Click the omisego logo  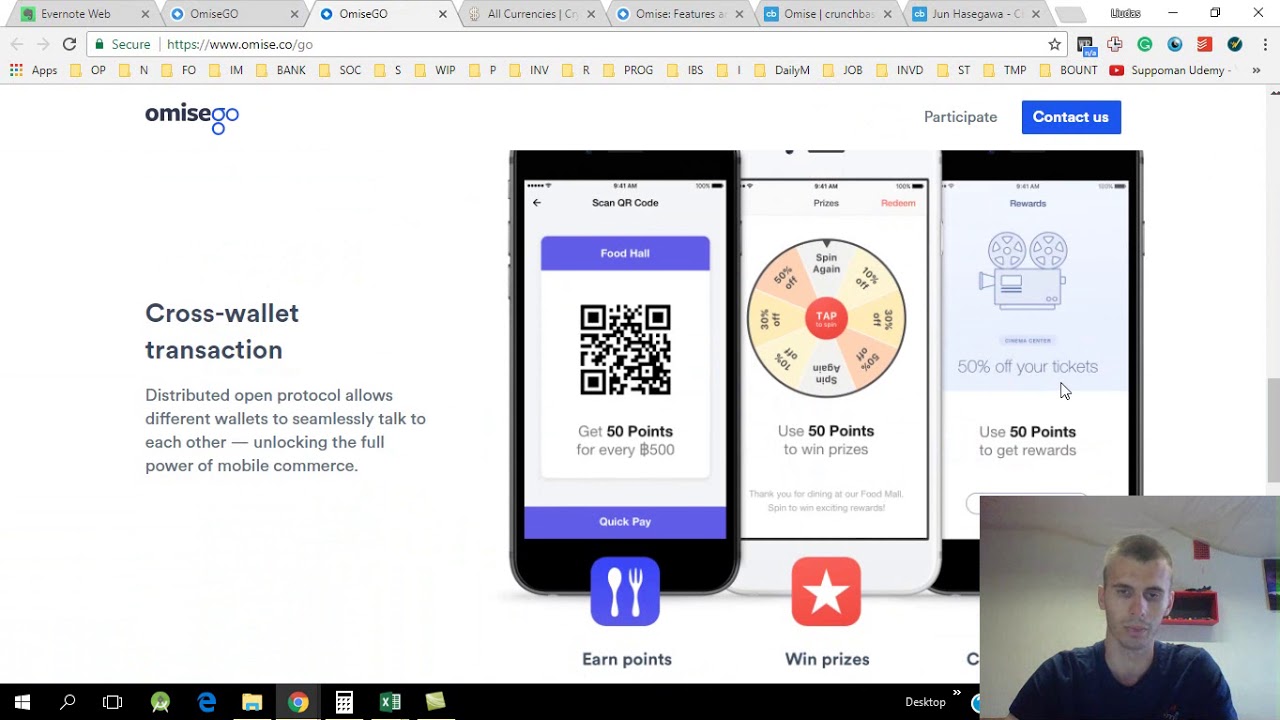[x=192, y=117]
